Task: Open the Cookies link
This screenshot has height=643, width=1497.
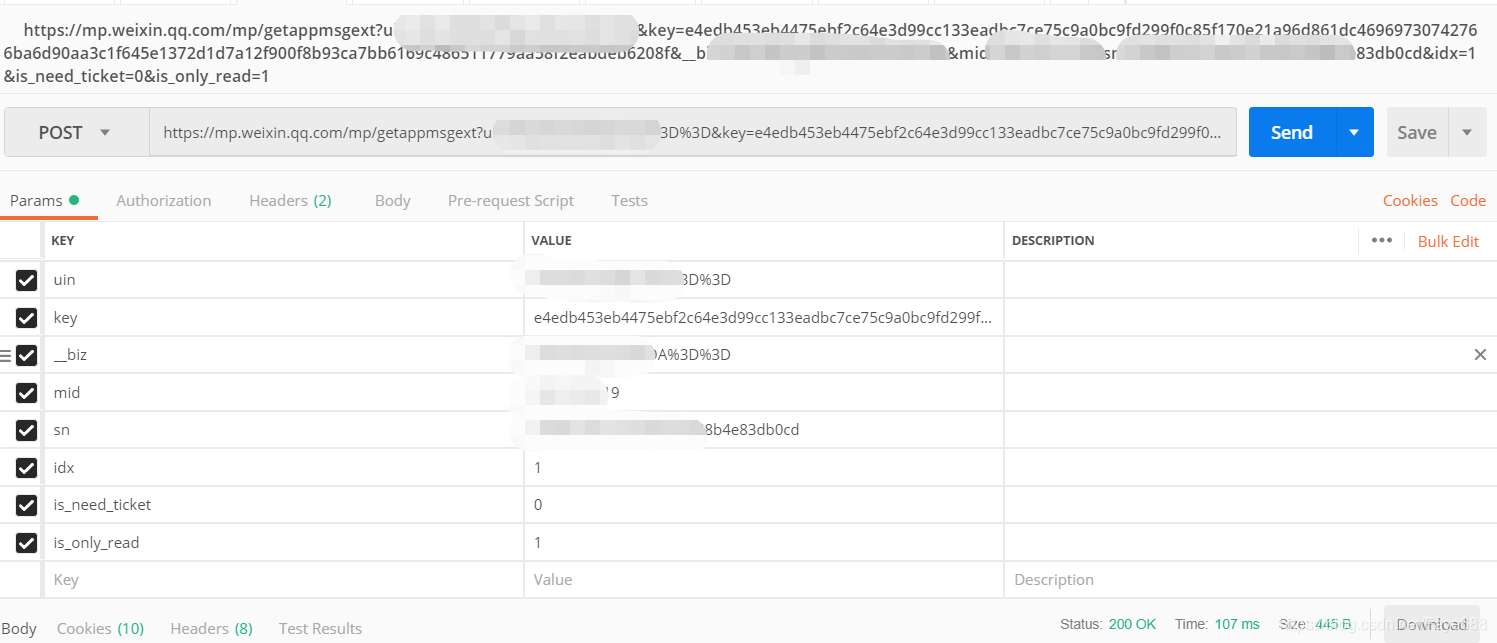Action: point(1410,200)
